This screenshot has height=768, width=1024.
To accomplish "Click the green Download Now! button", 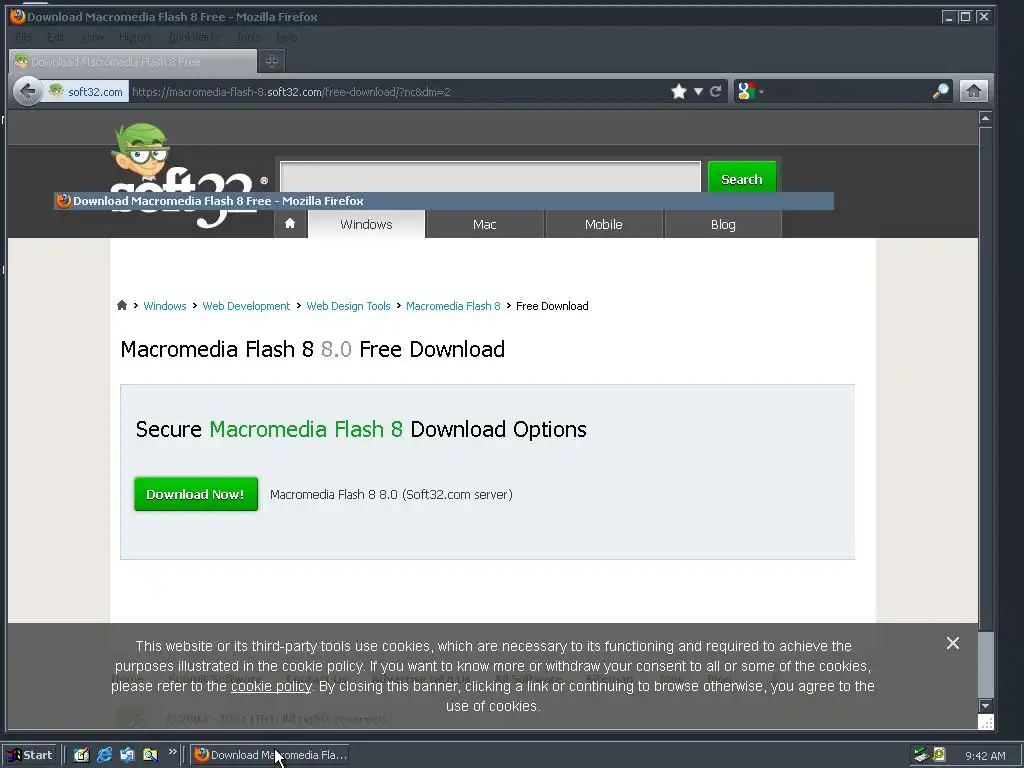I will point(196,494).
